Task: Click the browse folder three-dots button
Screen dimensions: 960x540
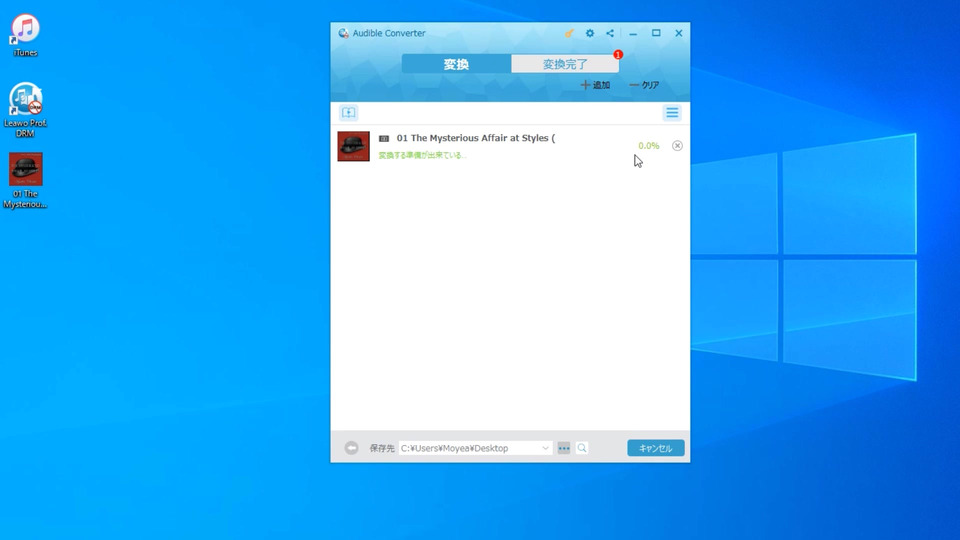Action: (564, 448)
